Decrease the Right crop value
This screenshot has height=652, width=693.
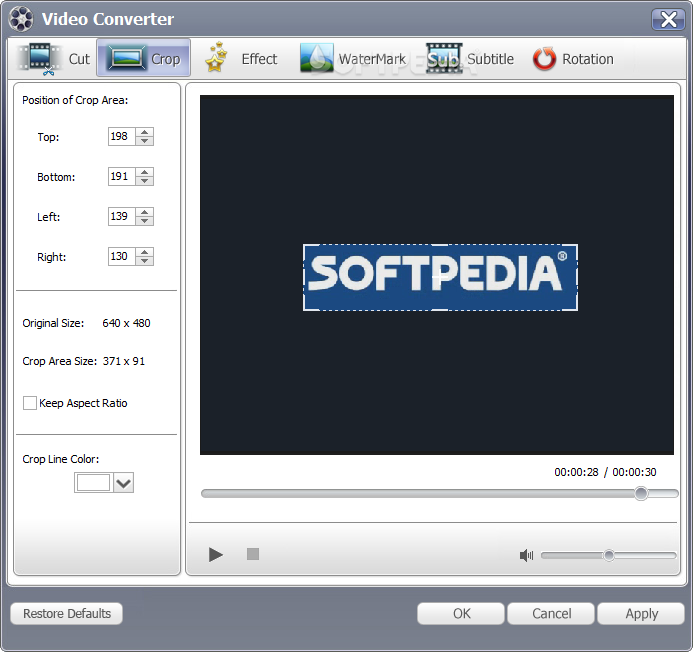point(145,261)
